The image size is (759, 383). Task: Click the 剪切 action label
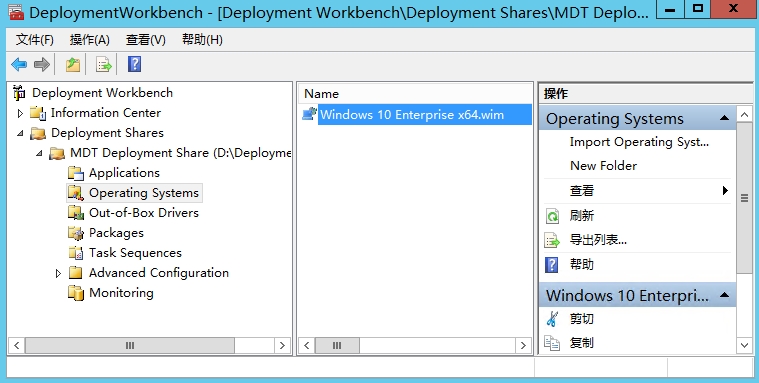(x=582, y=319)
